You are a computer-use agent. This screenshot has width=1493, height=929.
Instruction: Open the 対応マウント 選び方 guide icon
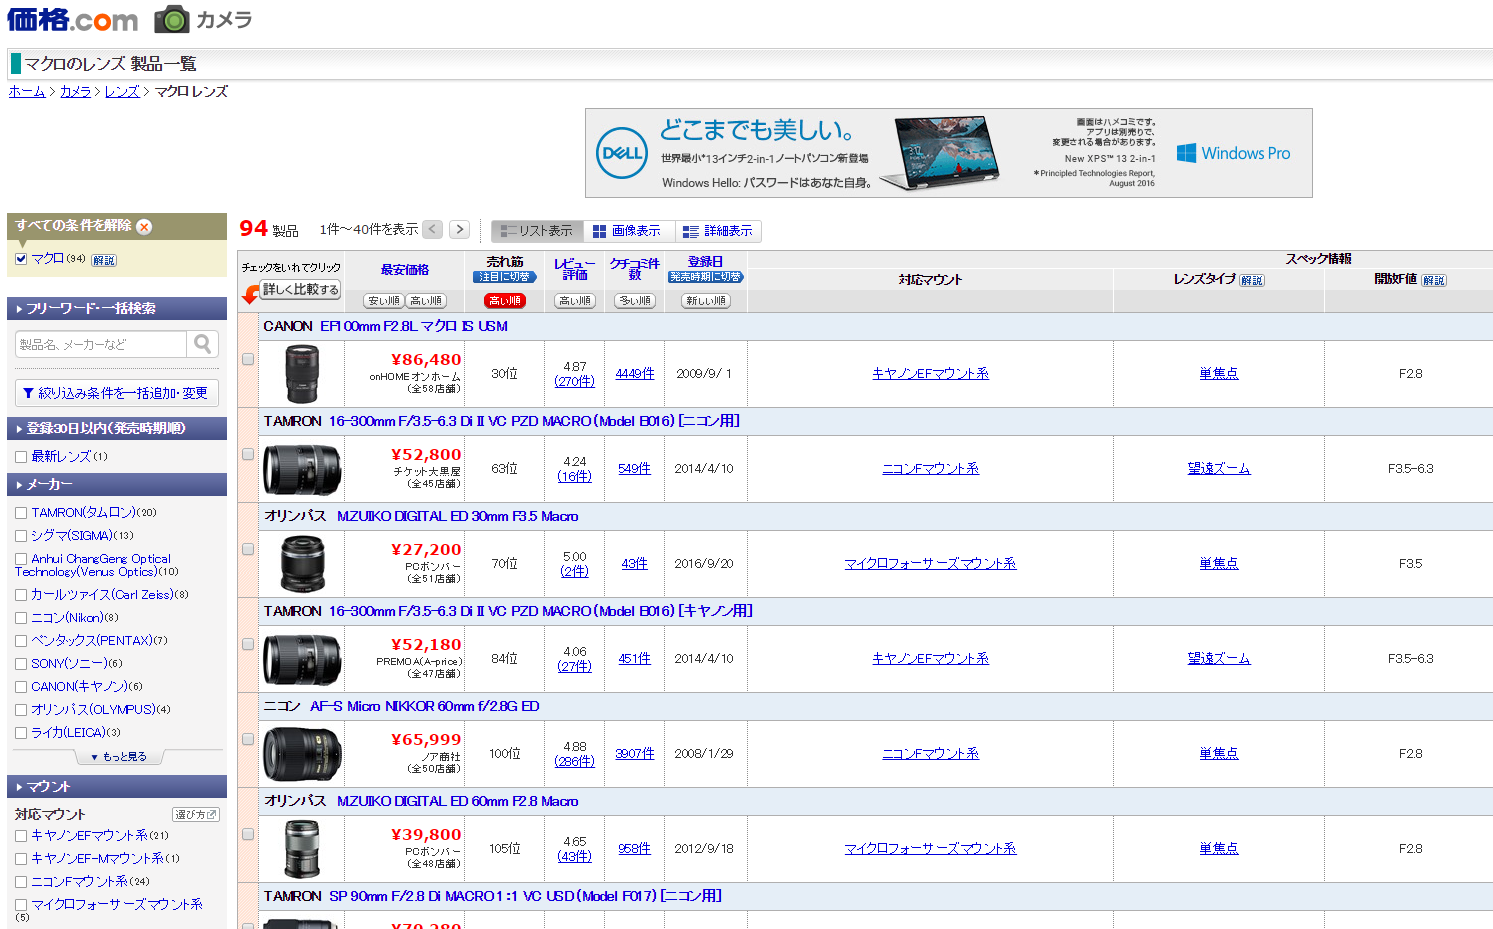pos(196,815)
